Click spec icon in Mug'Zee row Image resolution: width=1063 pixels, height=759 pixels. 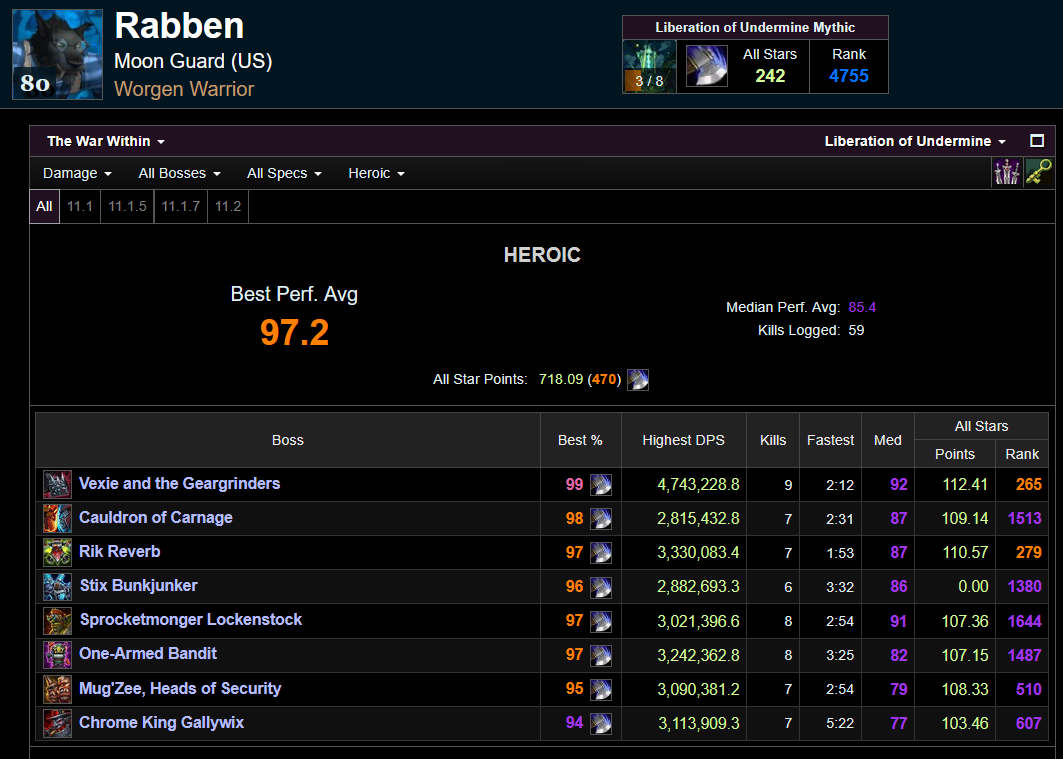tap(601, 689)
